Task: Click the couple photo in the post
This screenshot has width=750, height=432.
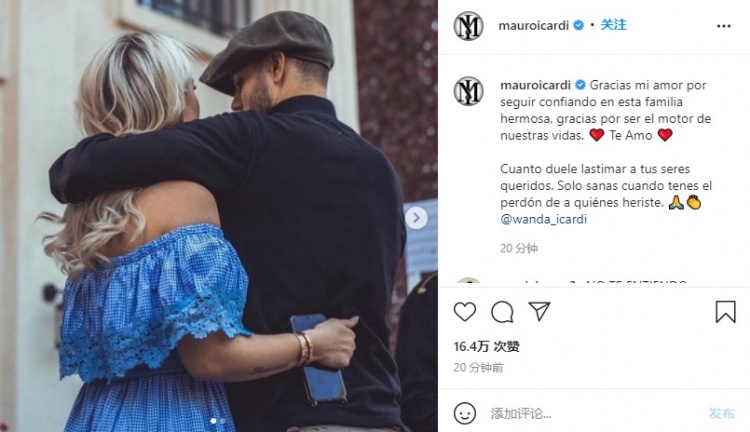Action: (x=219, y=216)
